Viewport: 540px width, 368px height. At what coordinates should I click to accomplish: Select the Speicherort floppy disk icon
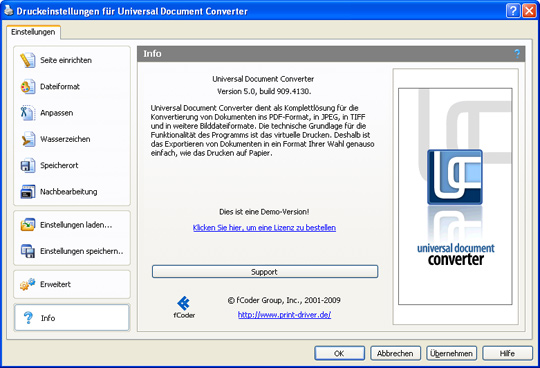tap(28, 166)
